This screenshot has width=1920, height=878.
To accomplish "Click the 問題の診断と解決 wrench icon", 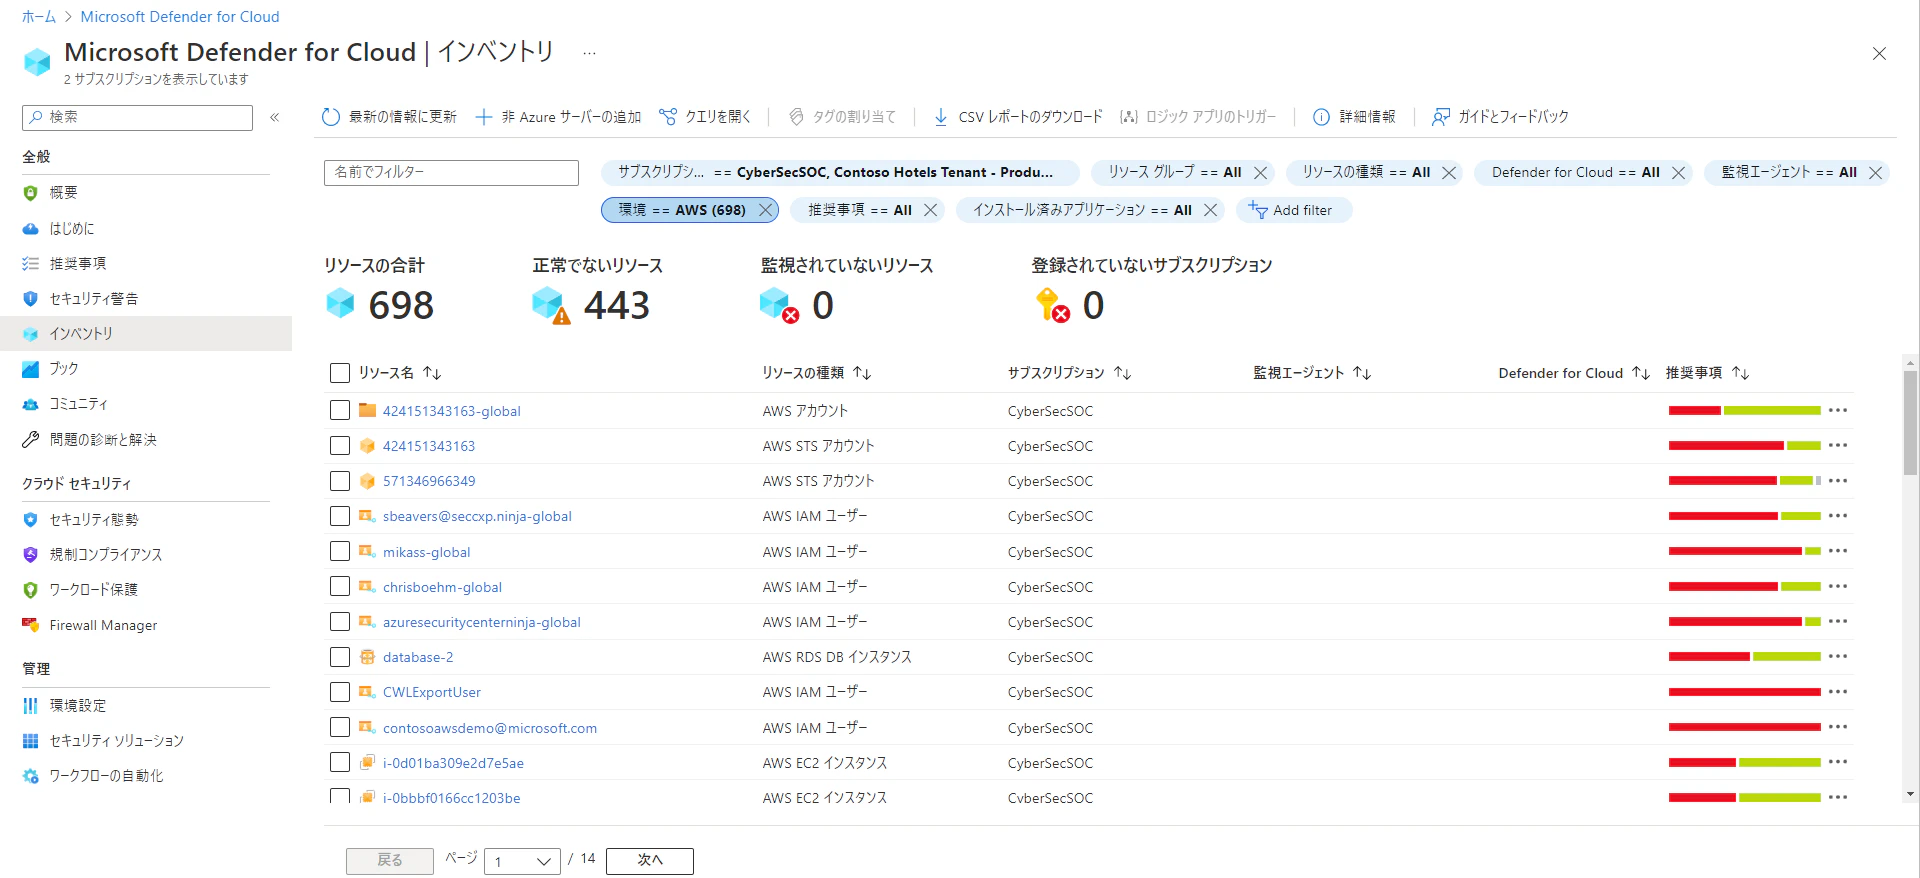I will 31,440.
